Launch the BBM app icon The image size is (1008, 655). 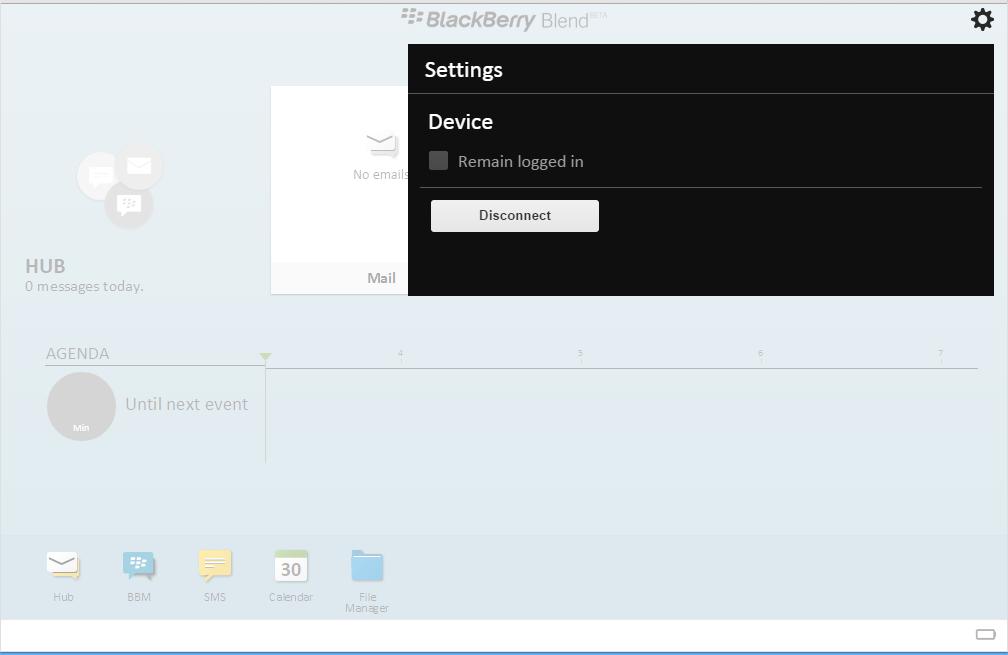[x=139, y=566]
